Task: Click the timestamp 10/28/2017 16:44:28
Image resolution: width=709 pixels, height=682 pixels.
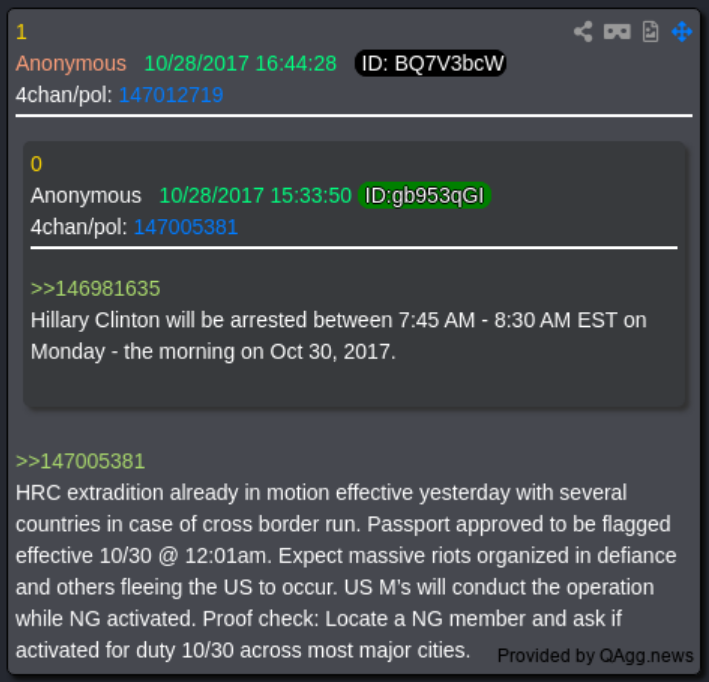Action: click(x=240, y=63)
